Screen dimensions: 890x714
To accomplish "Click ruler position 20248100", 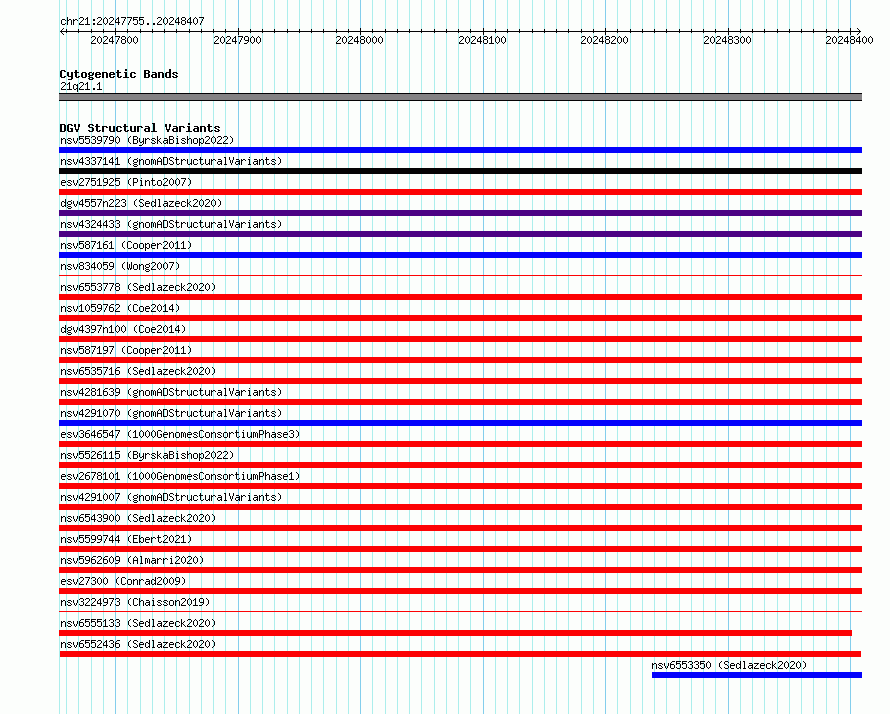I will point(482,40).
